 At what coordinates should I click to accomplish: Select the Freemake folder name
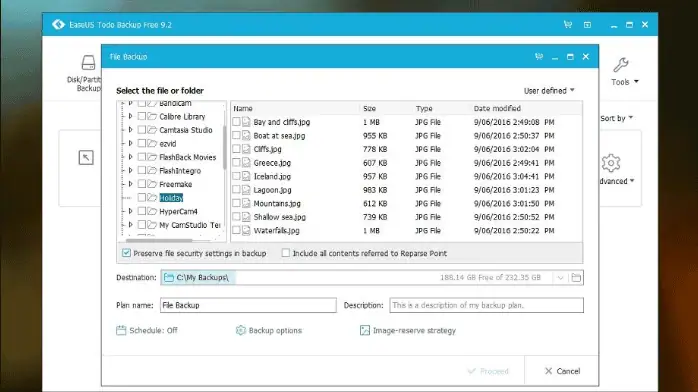176,184
